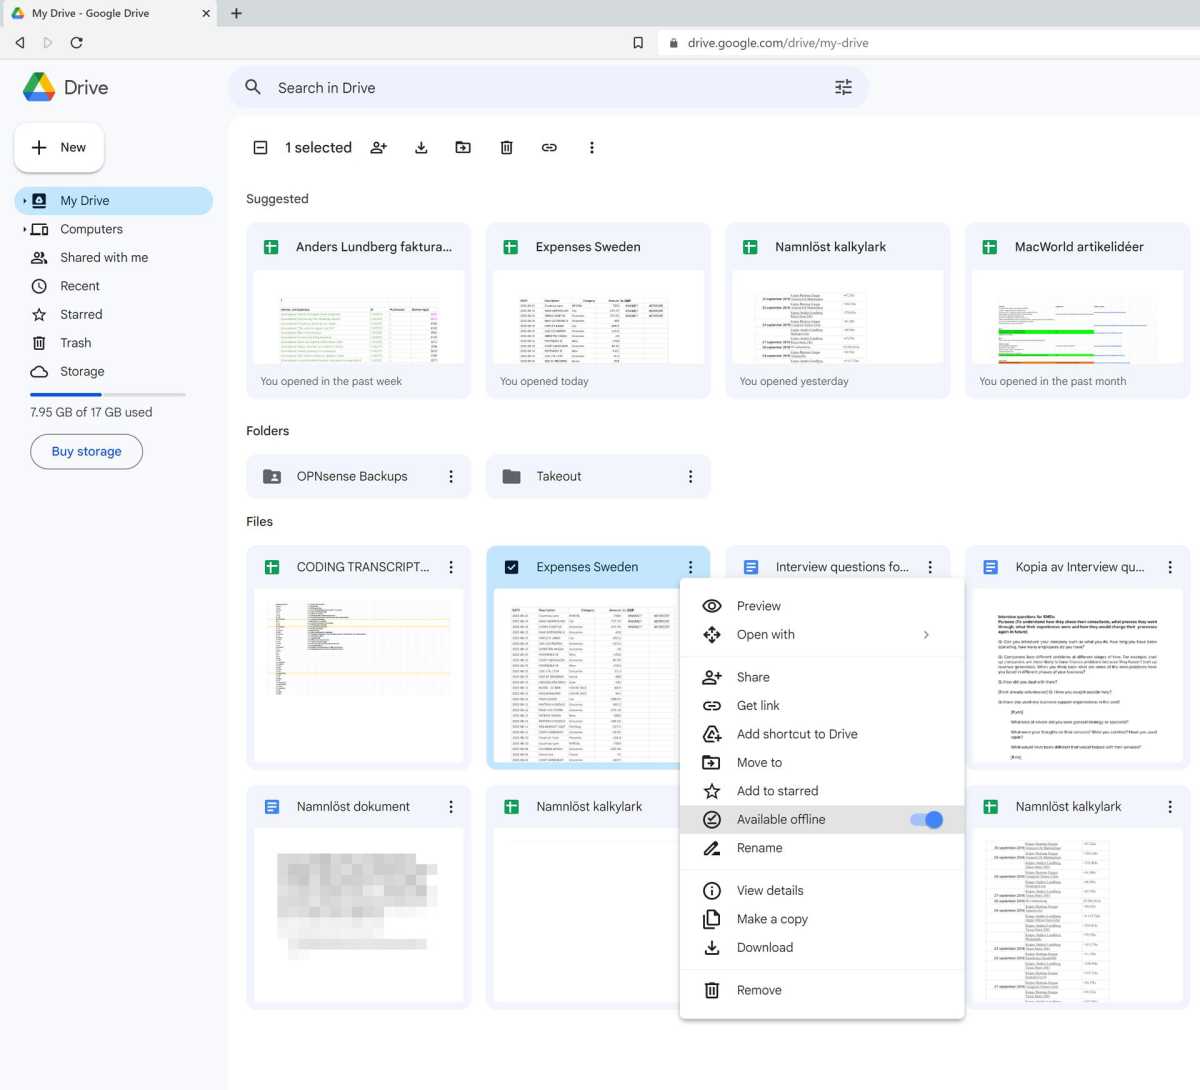Open options for Interview questions file
The image size is (1200, 1090).
point(930,567)
